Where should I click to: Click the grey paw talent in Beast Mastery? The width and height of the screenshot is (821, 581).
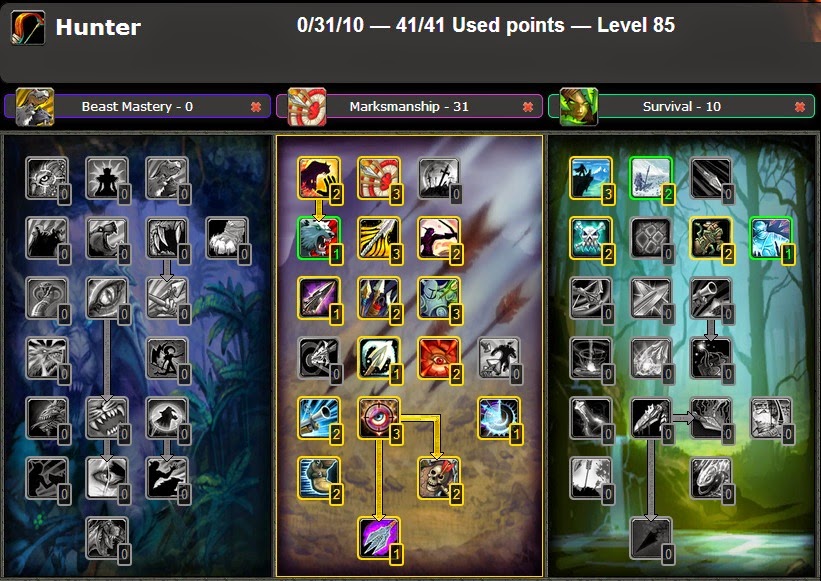tap(227, 238)
